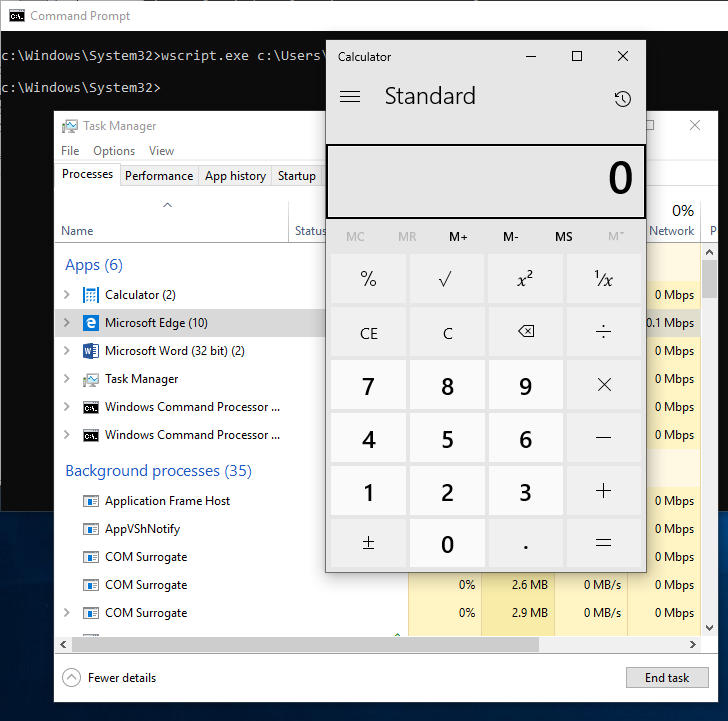728x721 pixels.
Task: Click the reciprocal 1/x key
Action: 604,279
